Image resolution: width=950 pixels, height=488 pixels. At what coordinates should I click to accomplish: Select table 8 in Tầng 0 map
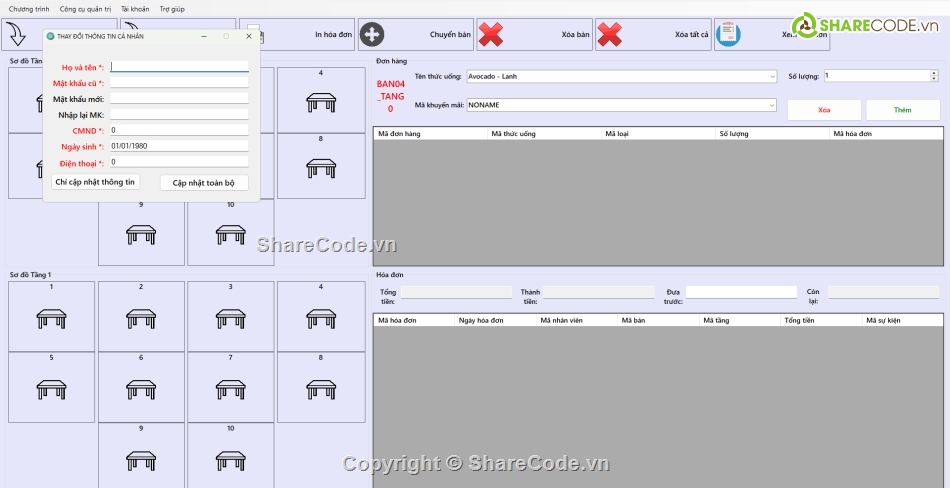click(x=320, y=166)
